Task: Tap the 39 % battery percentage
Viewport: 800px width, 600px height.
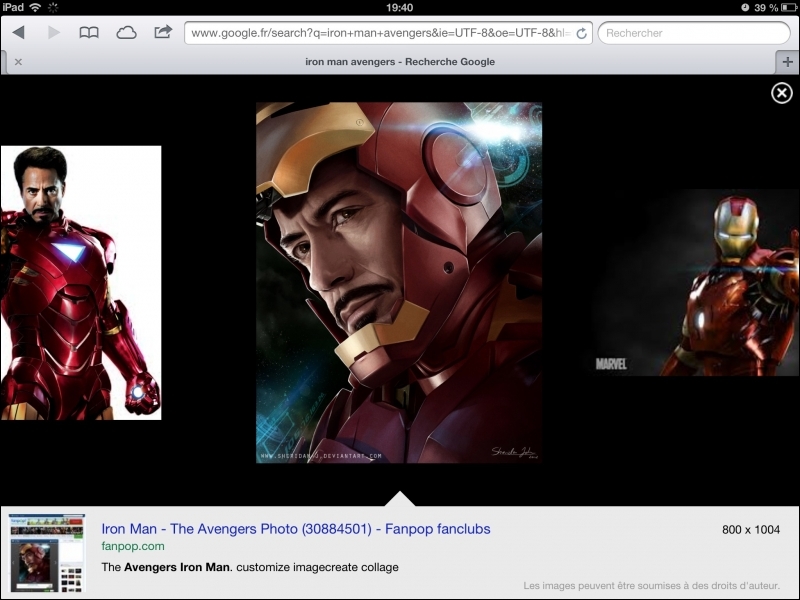Action: click(x=766, y=8)
